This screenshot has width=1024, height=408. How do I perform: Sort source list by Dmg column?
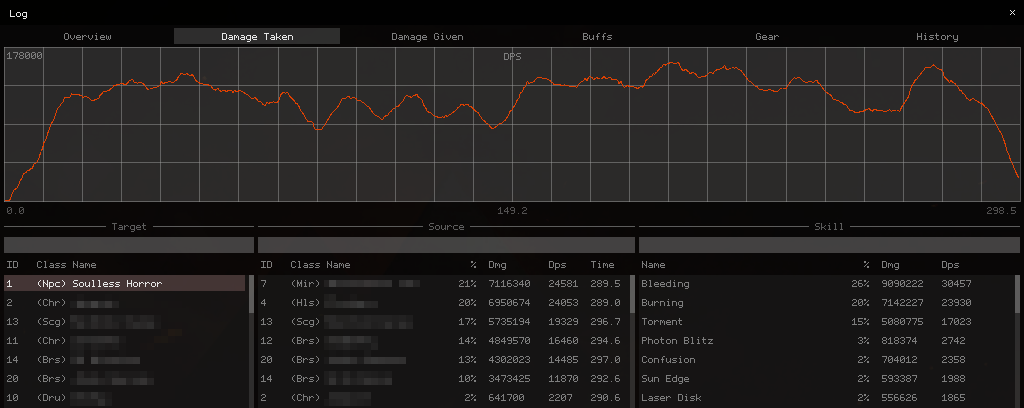tap(497, 265)
